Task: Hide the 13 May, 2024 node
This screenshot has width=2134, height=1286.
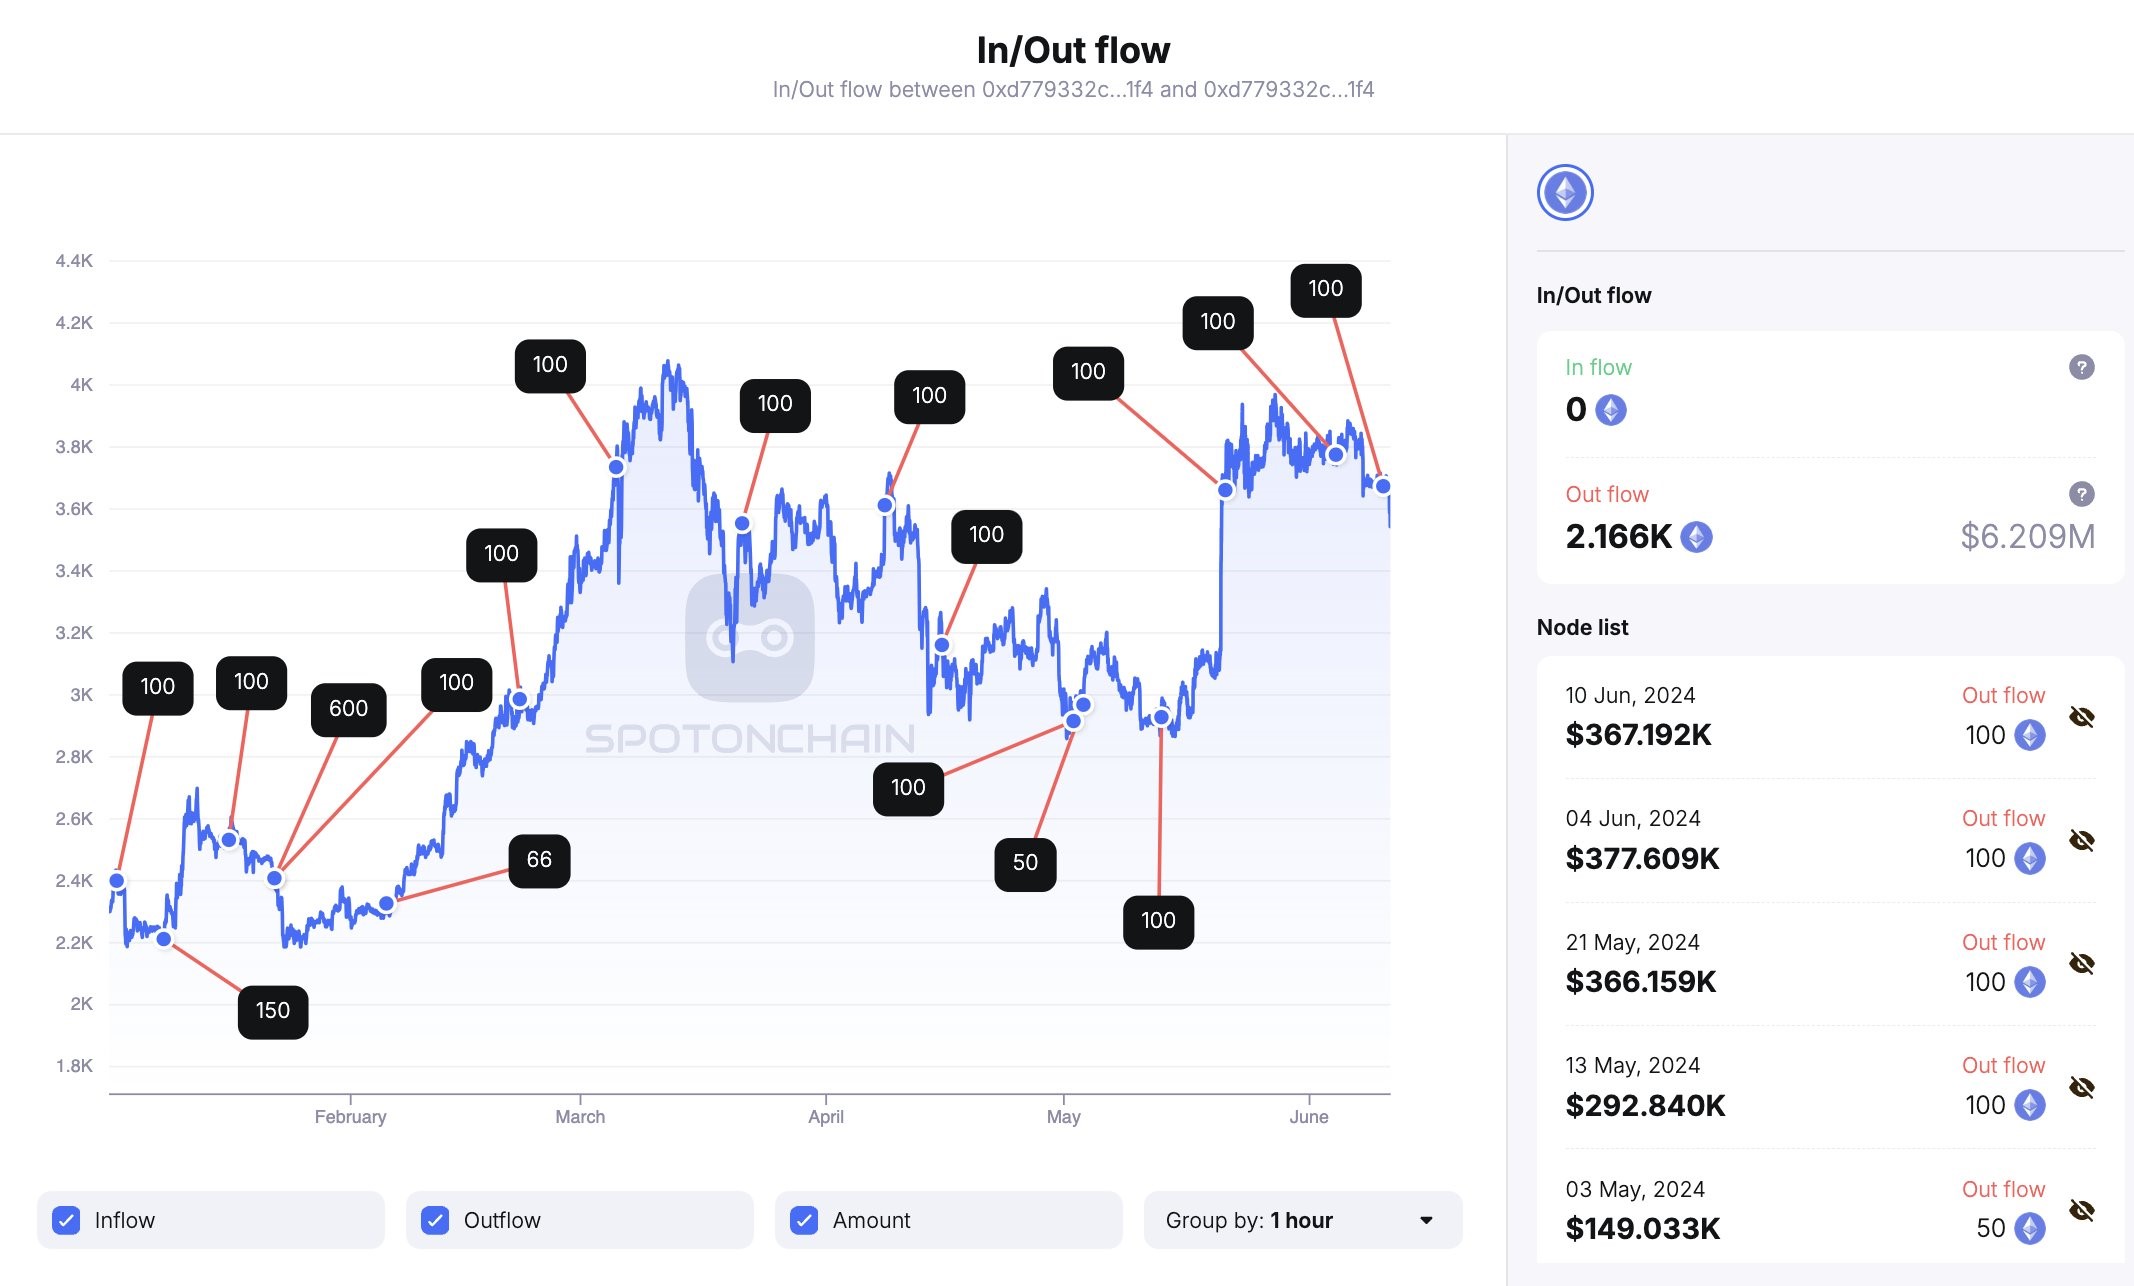Action: (x=2081, y=1087)
